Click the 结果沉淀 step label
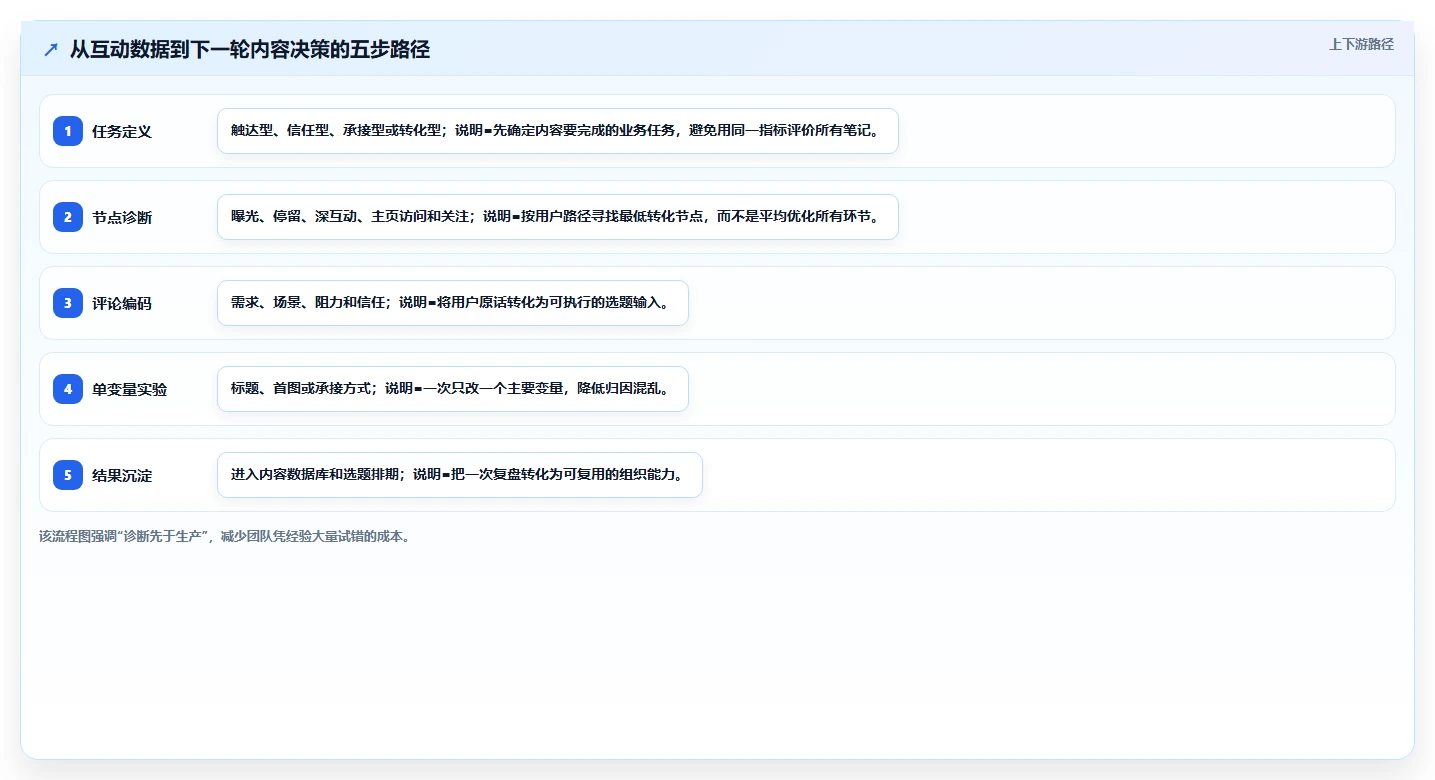This screenshot has width=1435, height=780. pyautogui.click(x=122, y=476)
